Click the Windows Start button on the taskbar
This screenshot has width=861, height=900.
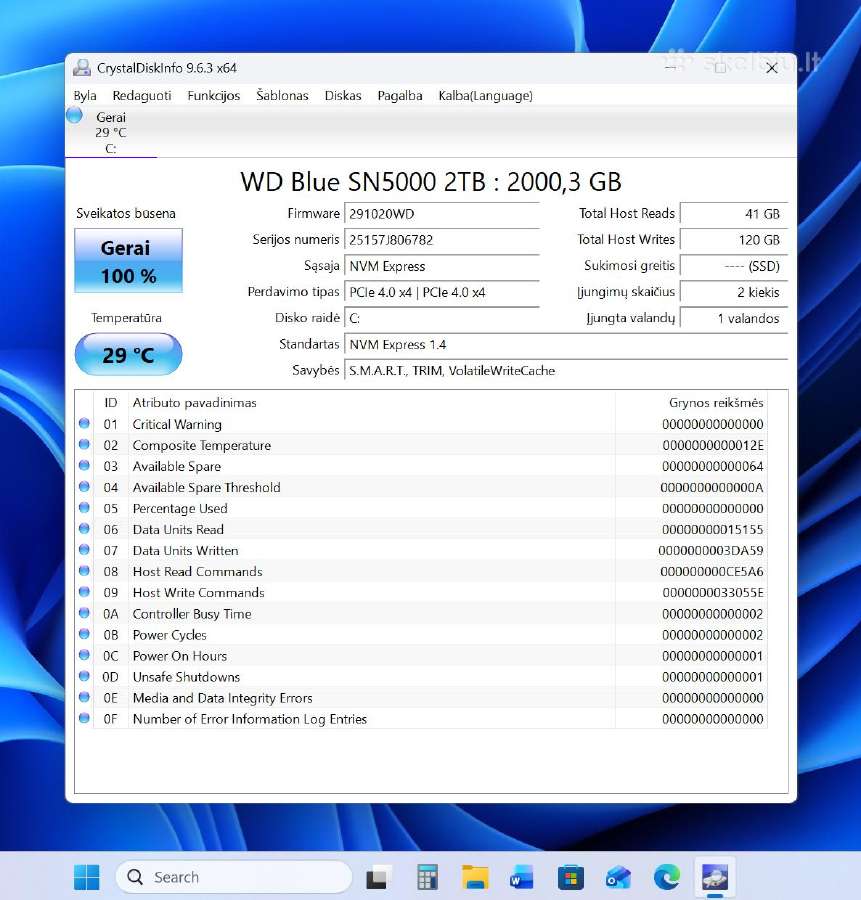coord(87,877)
